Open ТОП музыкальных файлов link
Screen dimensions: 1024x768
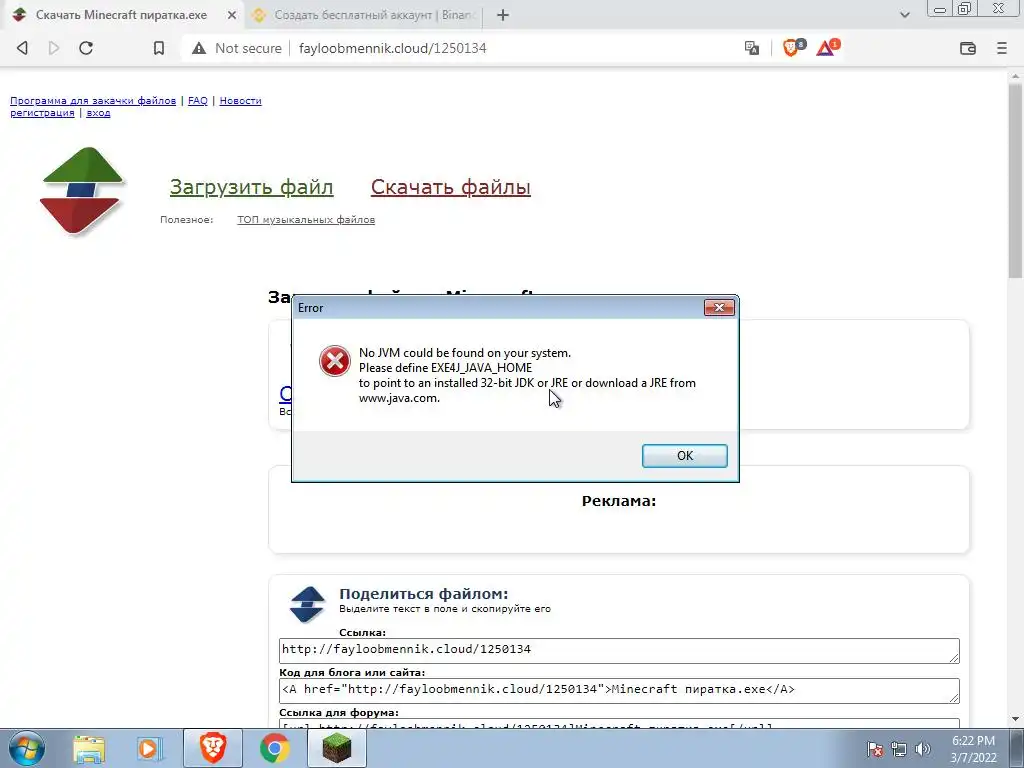[x=306, y=219]
